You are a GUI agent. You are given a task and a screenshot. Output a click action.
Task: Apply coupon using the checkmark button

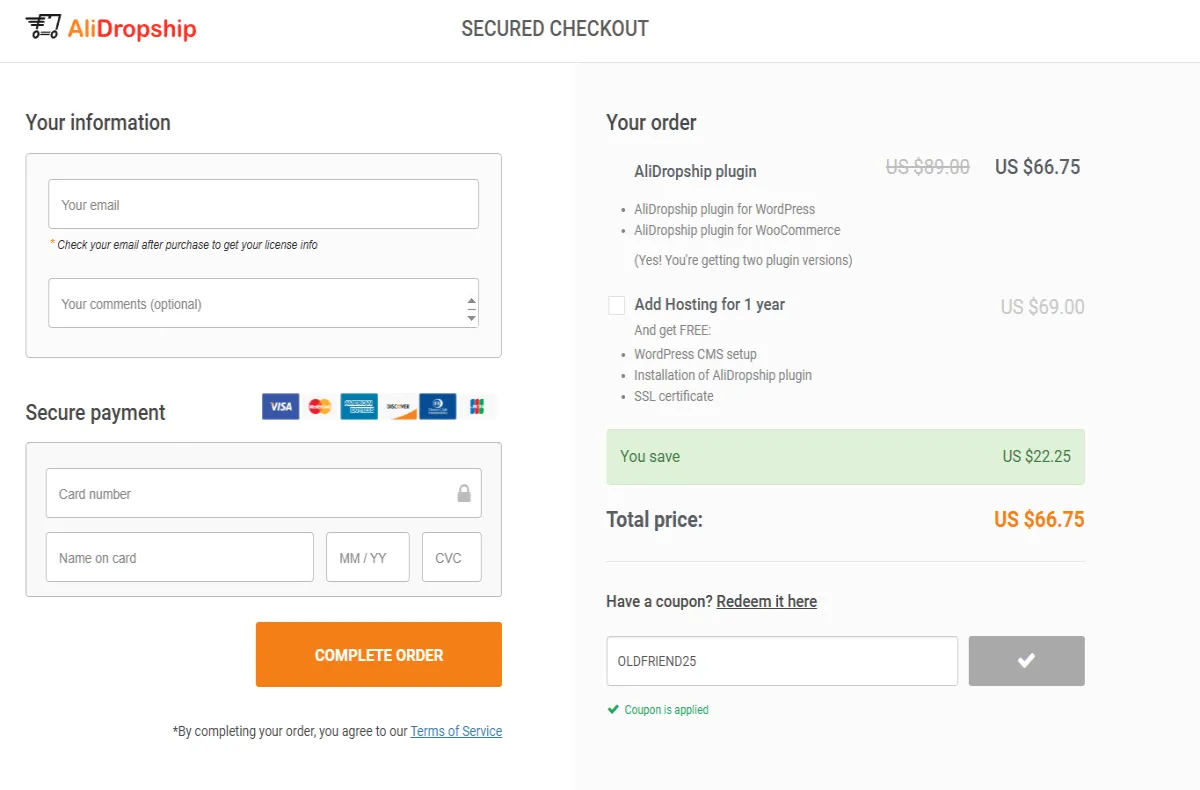pyautogui.click(x=1026, y=661)
